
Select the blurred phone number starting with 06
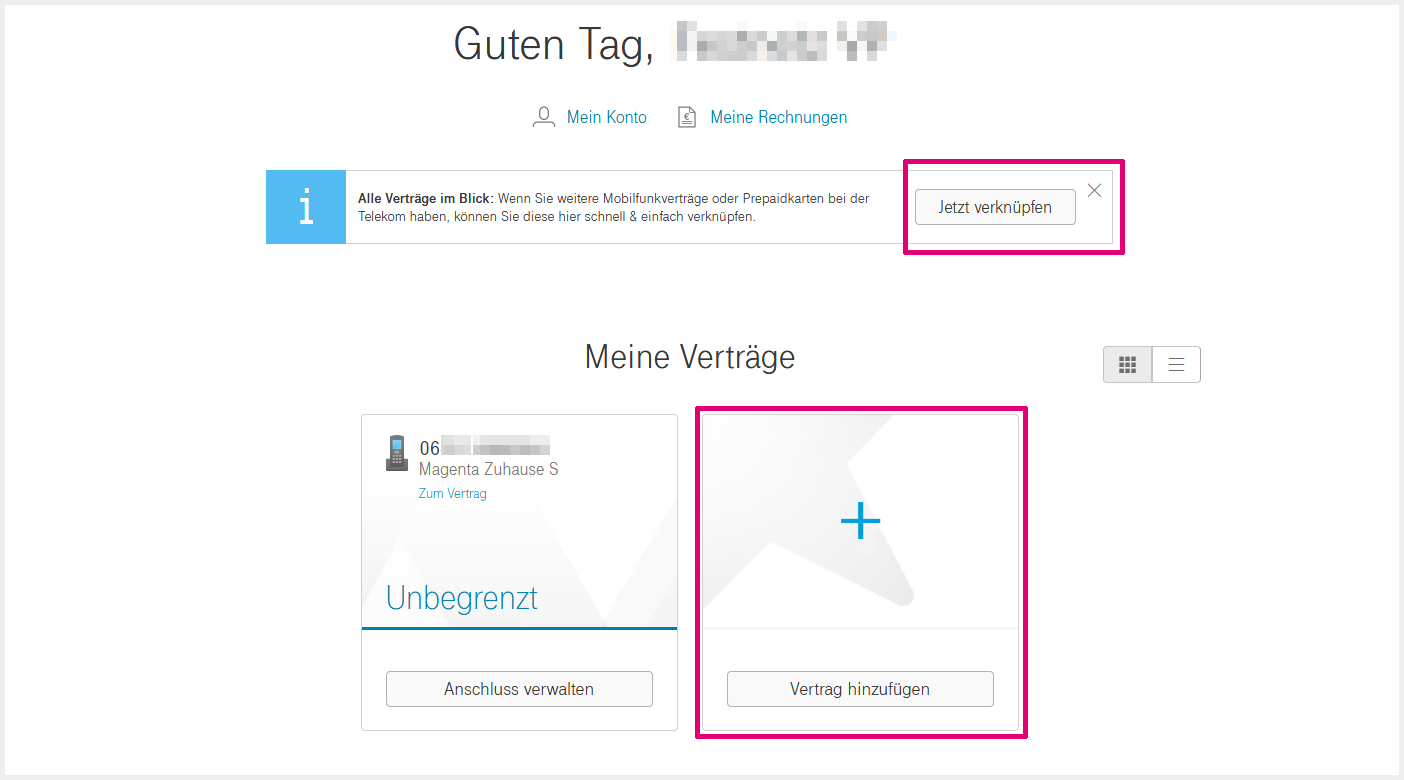click(x=485, y=447)
